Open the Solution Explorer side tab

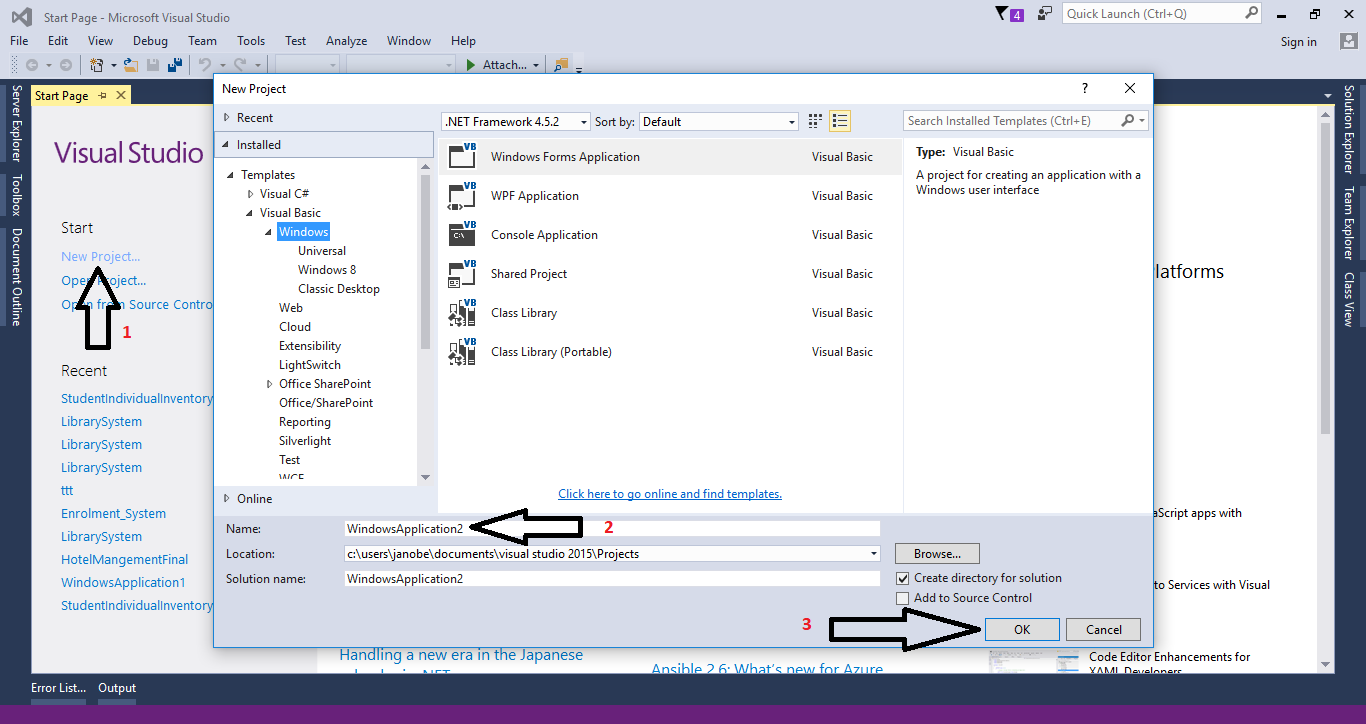click(1349, 129)
